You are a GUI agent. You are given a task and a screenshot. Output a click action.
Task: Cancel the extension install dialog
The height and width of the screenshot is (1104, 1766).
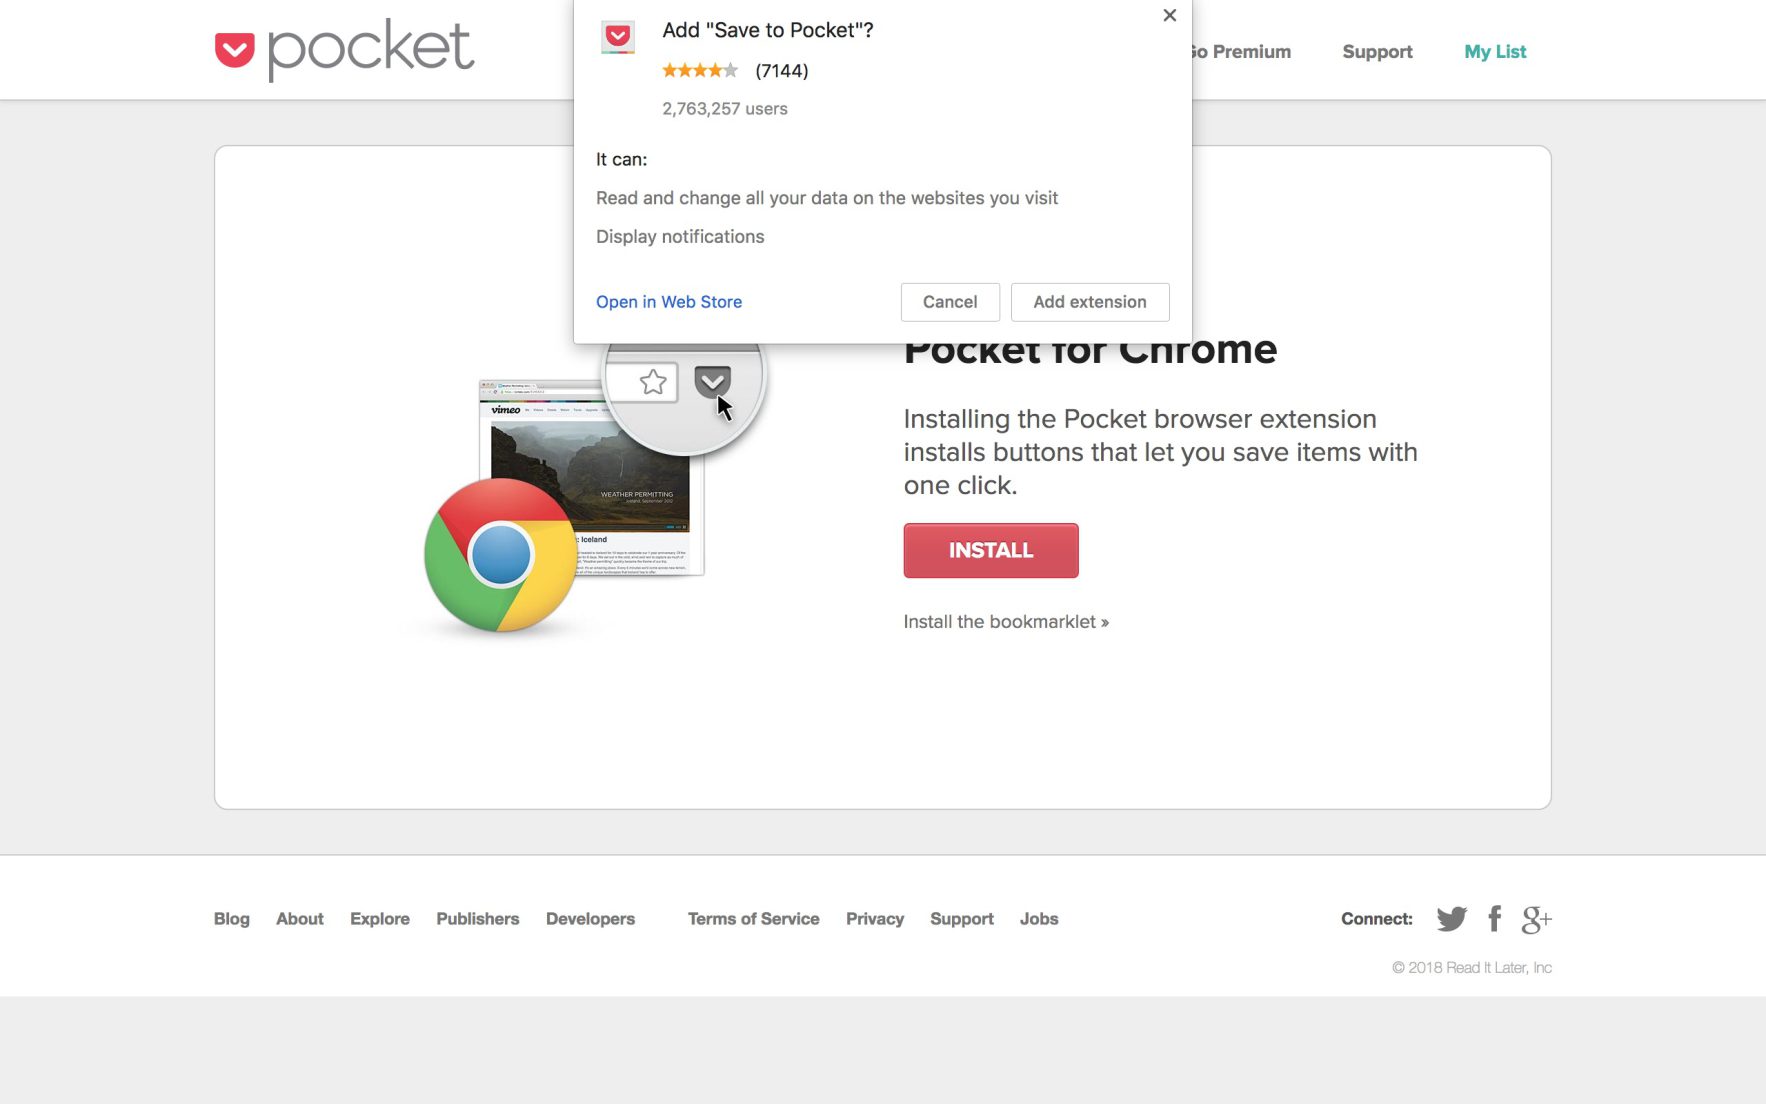pyautogui.click(x=949, y=302)
